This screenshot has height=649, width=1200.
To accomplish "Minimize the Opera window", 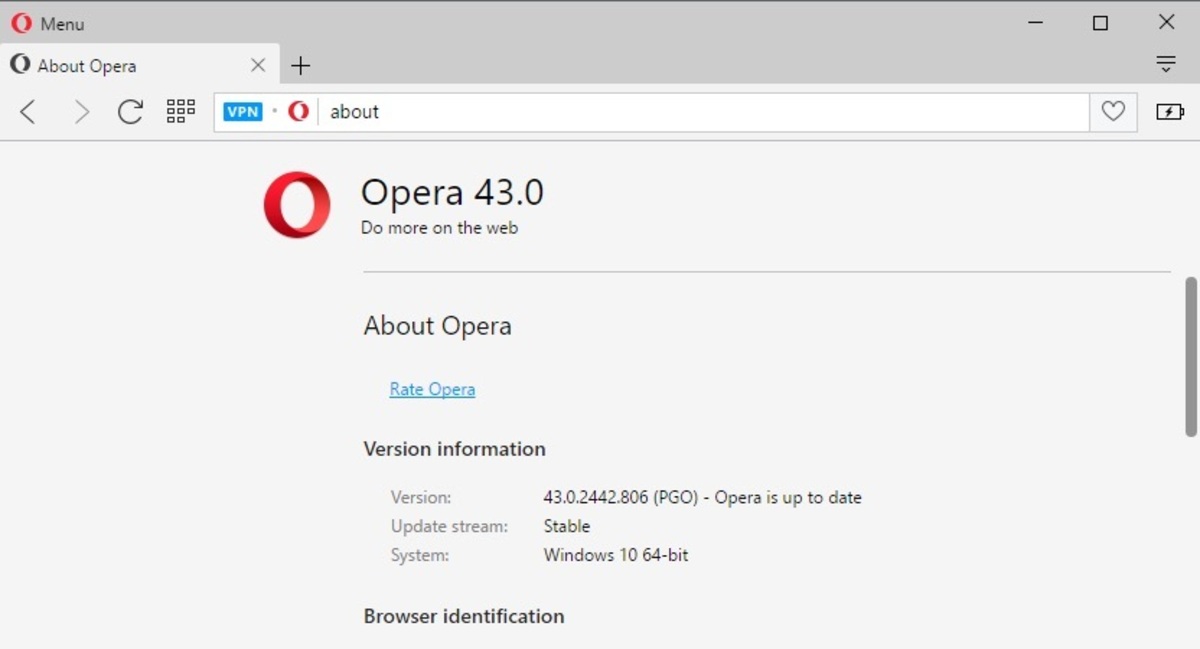I will click(x=1035, y=22).
